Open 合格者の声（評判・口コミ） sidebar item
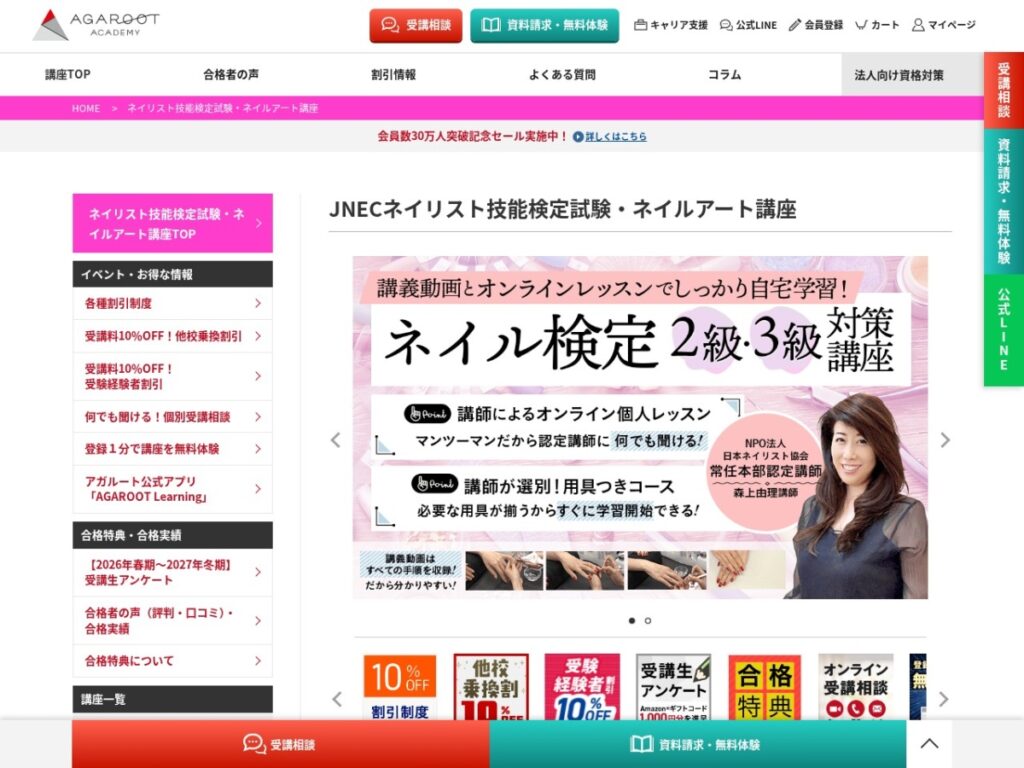 [172, 621]
